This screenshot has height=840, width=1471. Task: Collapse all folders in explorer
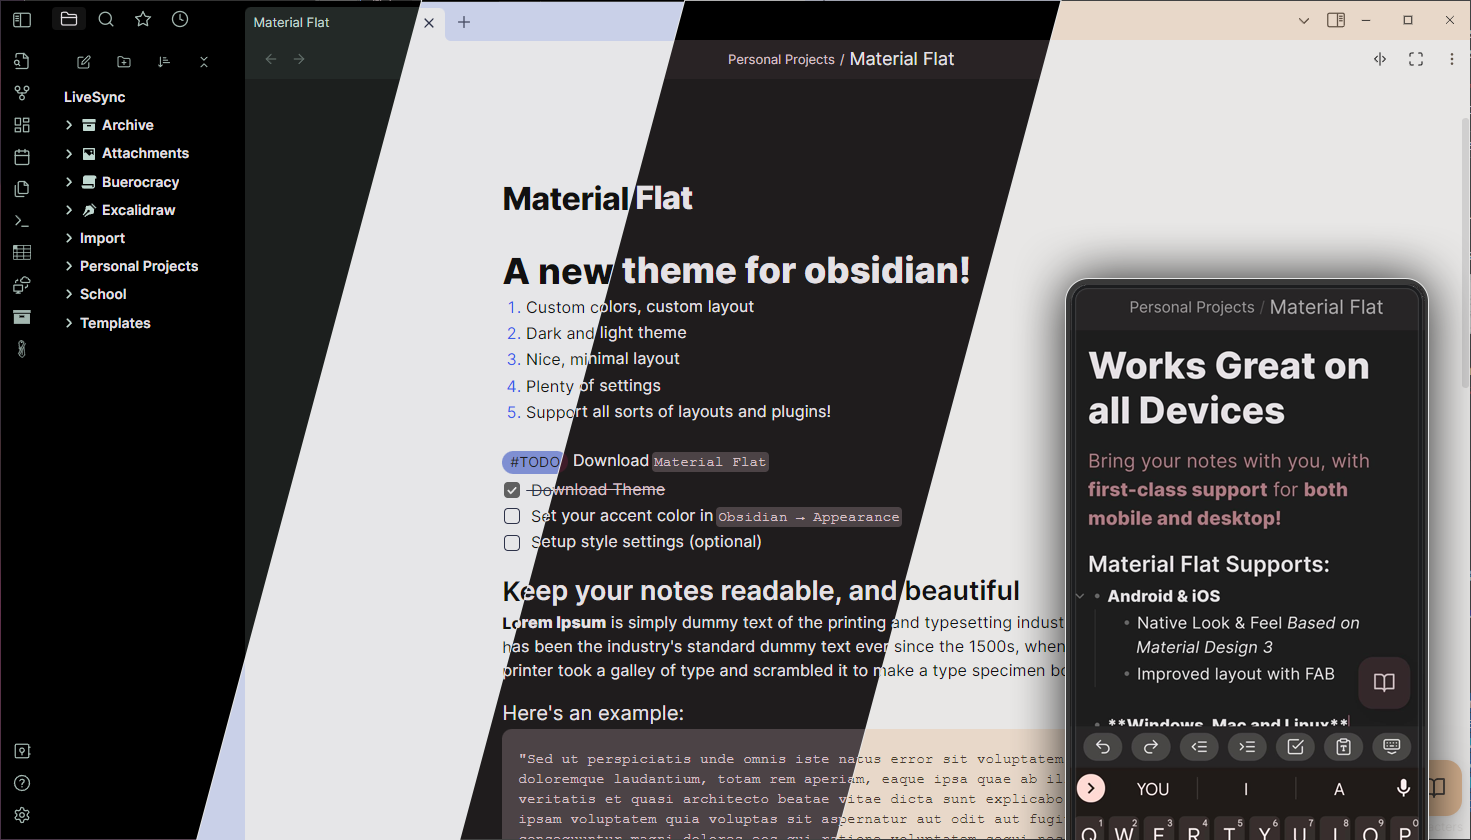pos(204,62)
